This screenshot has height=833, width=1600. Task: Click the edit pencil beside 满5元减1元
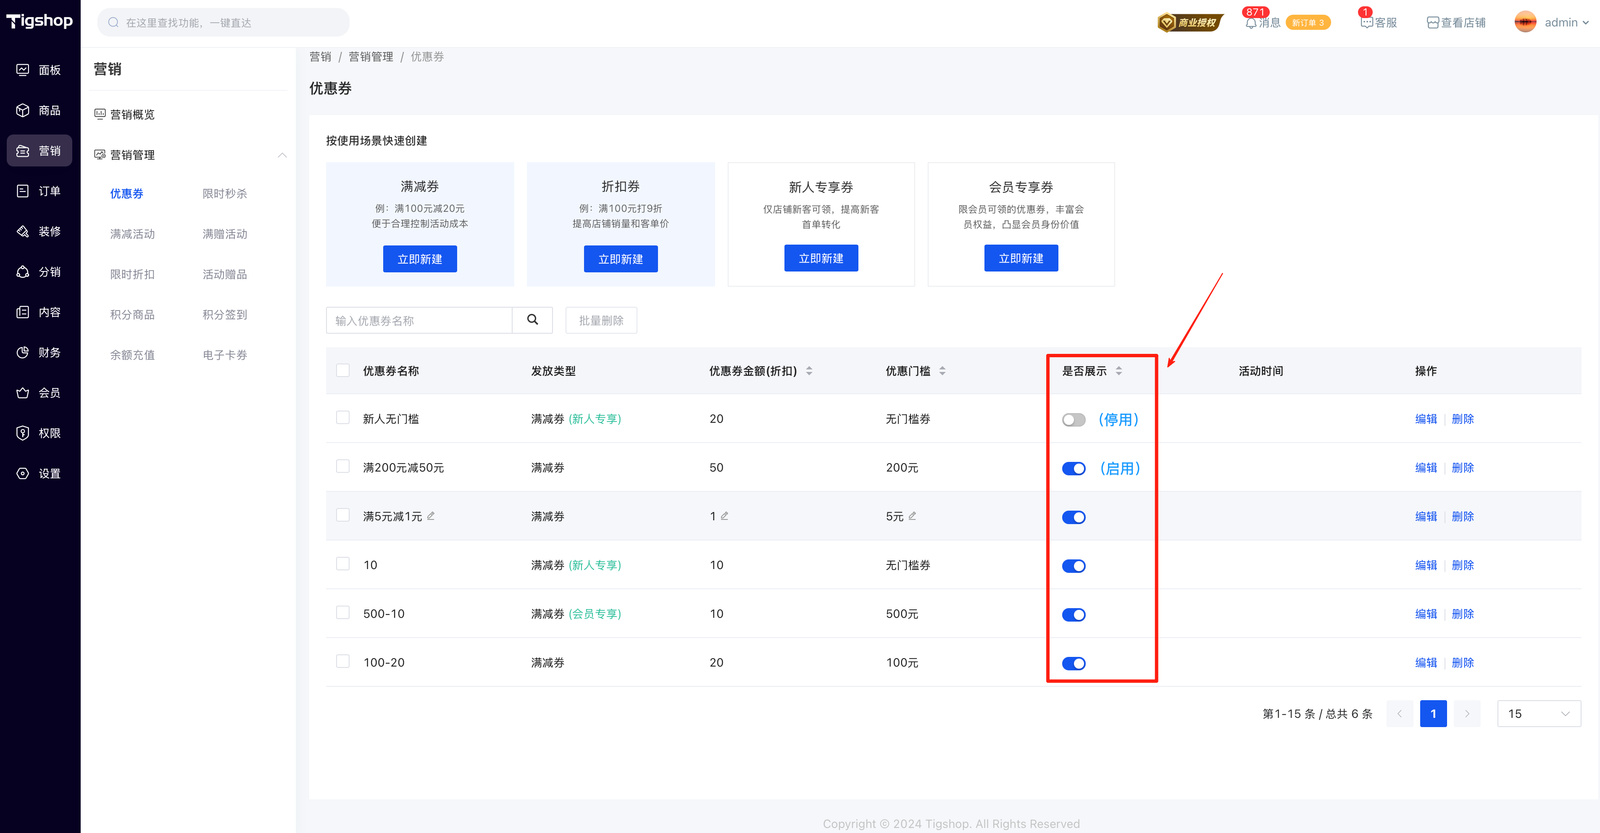(431, 516)
